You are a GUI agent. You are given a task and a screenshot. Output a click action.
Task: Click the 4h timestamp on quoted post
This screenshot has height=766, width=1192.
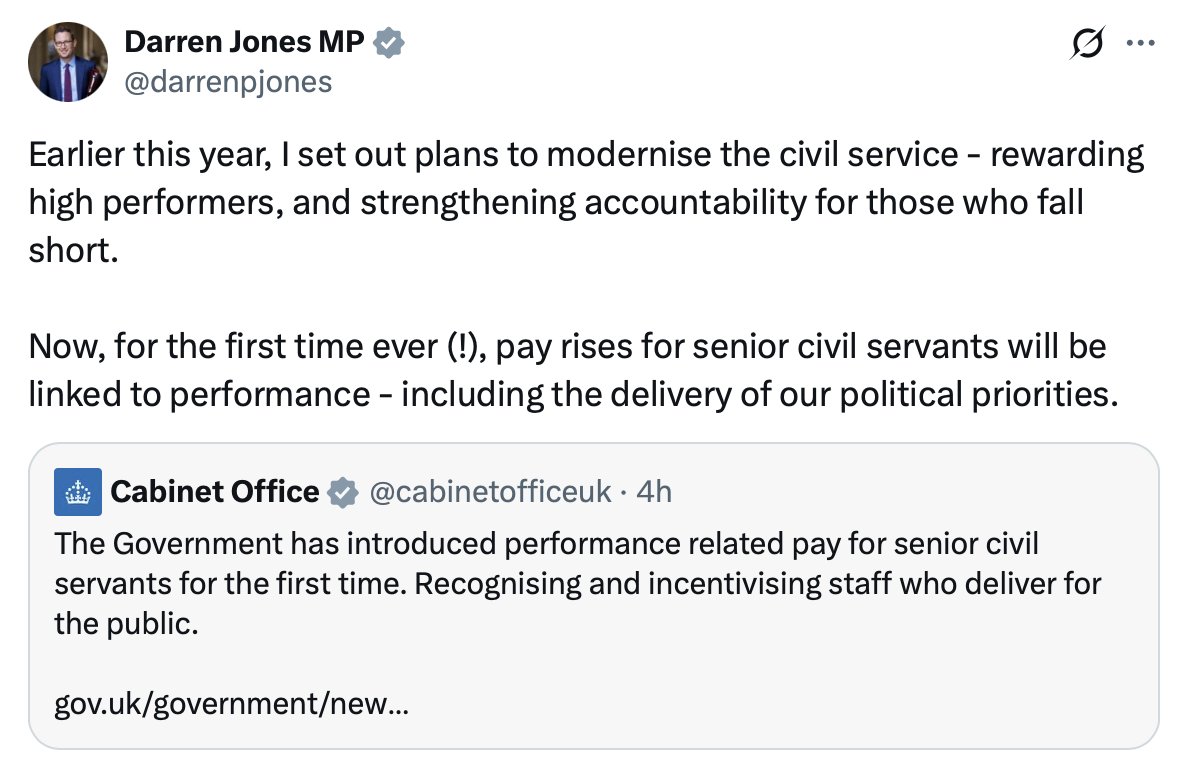[654, 492]
